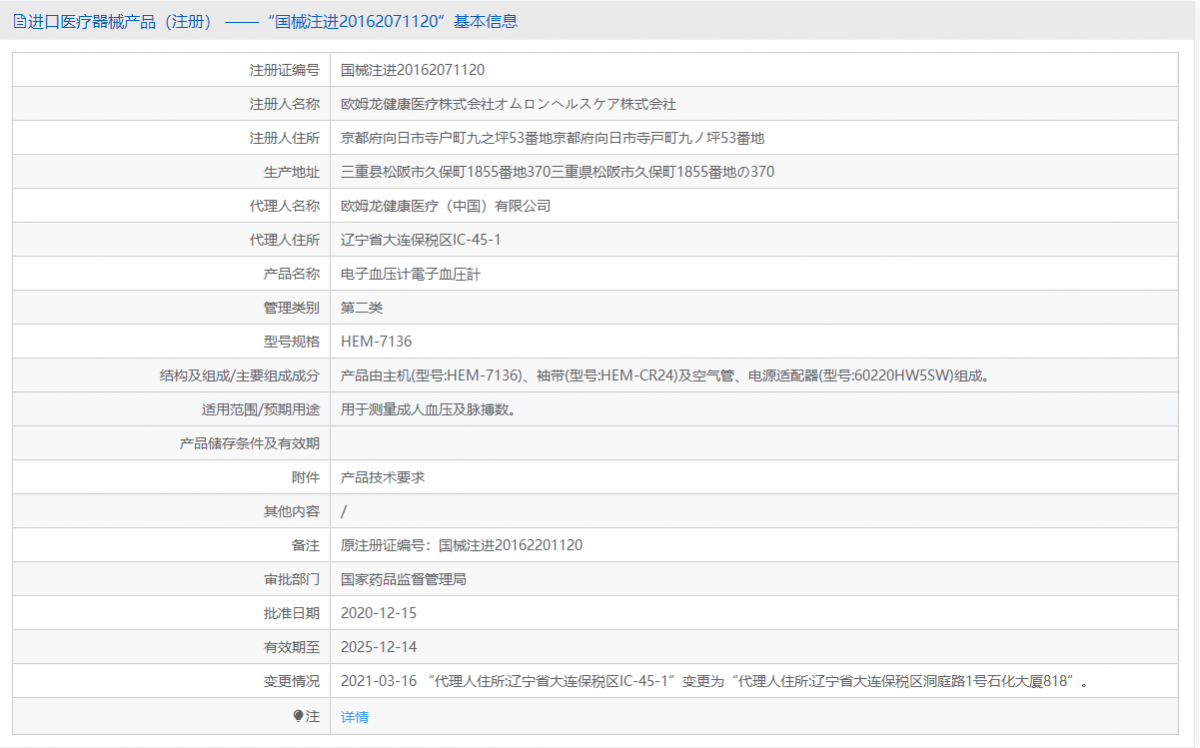Click the 有效期至 label
This screenshot has height=748, width=1200.
(x=292, y=648)
